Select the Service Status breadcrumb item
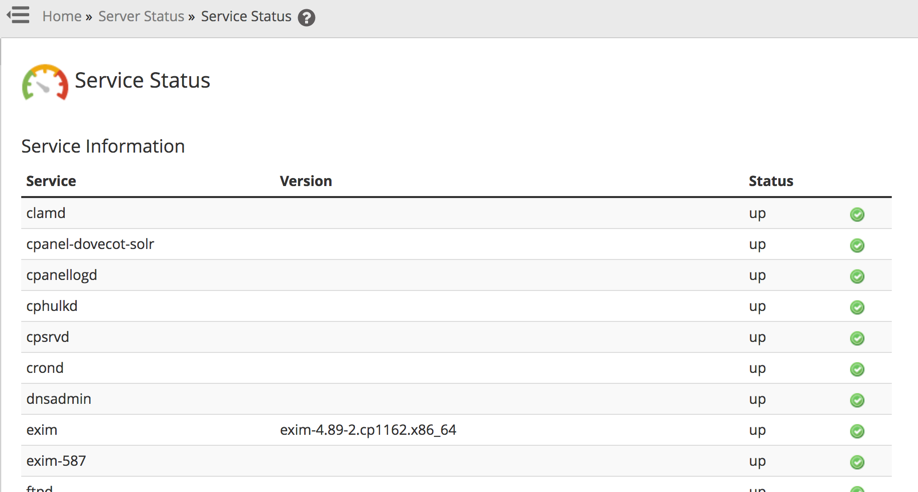Screen dimensions: 918x492 click(x=246, y=17)
